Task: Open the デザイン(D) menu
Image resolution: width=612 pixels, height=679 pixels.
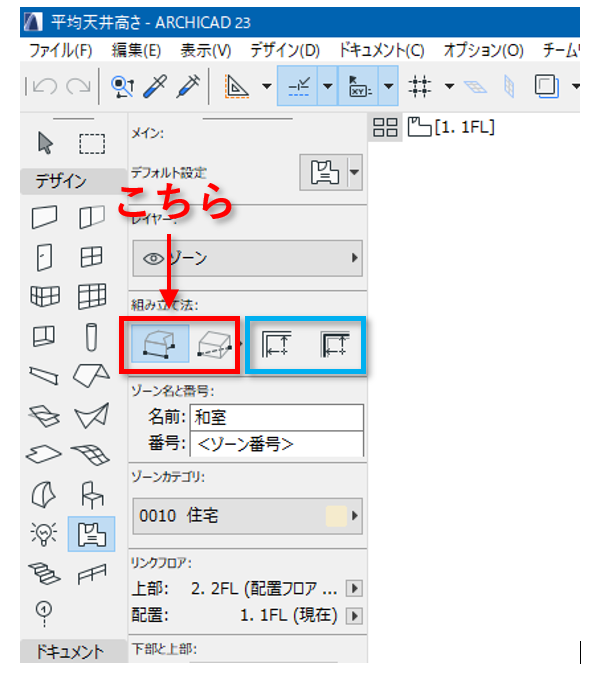Action: point(285,51)
